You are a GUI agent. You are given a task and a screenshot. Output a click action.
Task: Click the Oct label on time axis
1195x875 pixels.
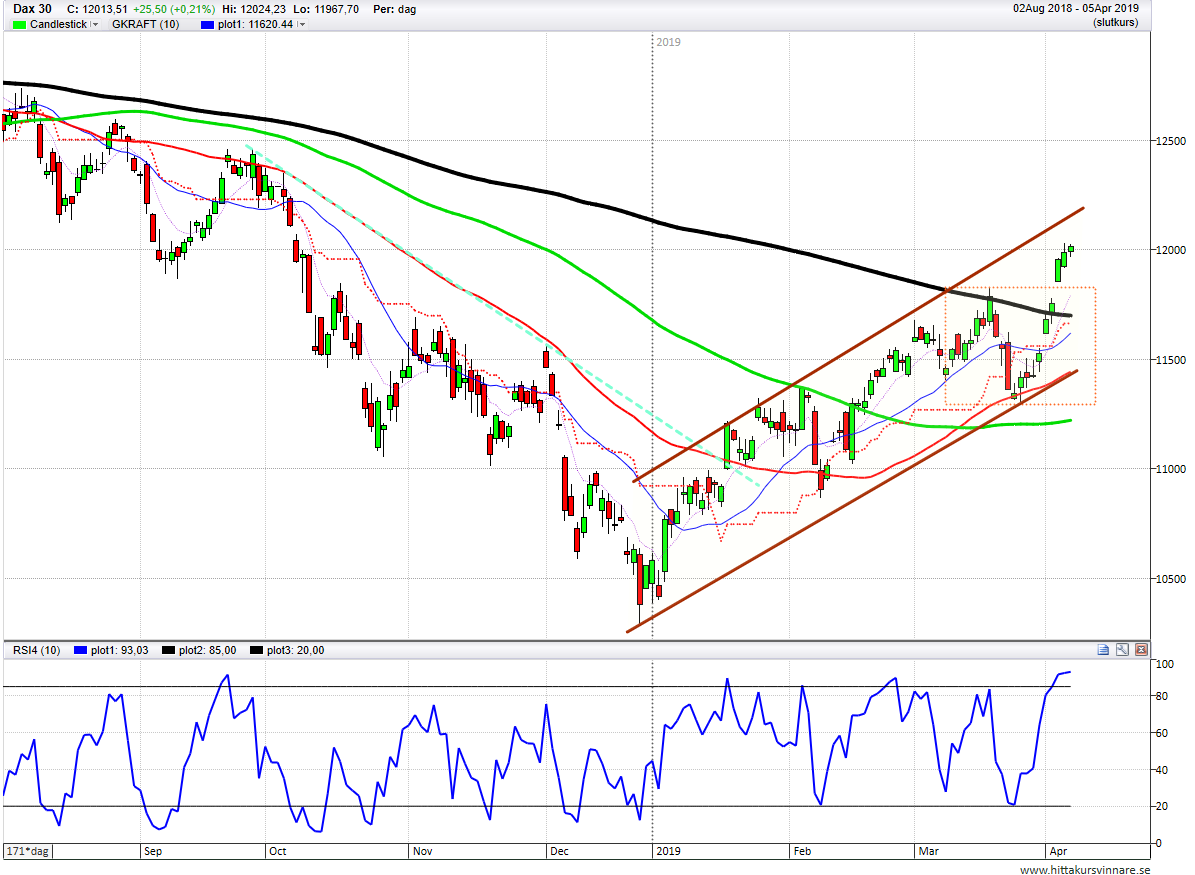(277, 851)
